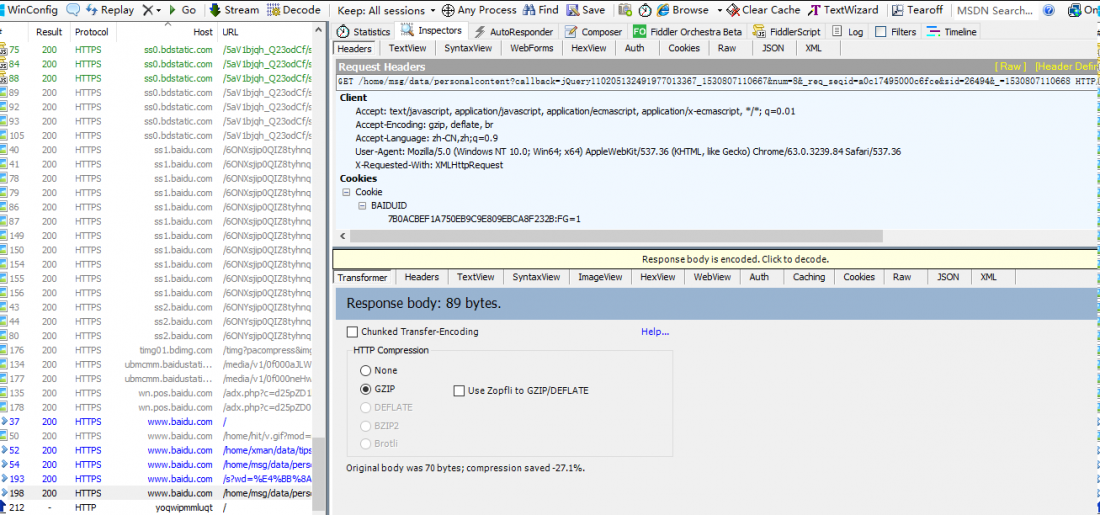Toggle the Decode toolbar button
Viewport: 1100px width, 515px height.
coord(293,10)
